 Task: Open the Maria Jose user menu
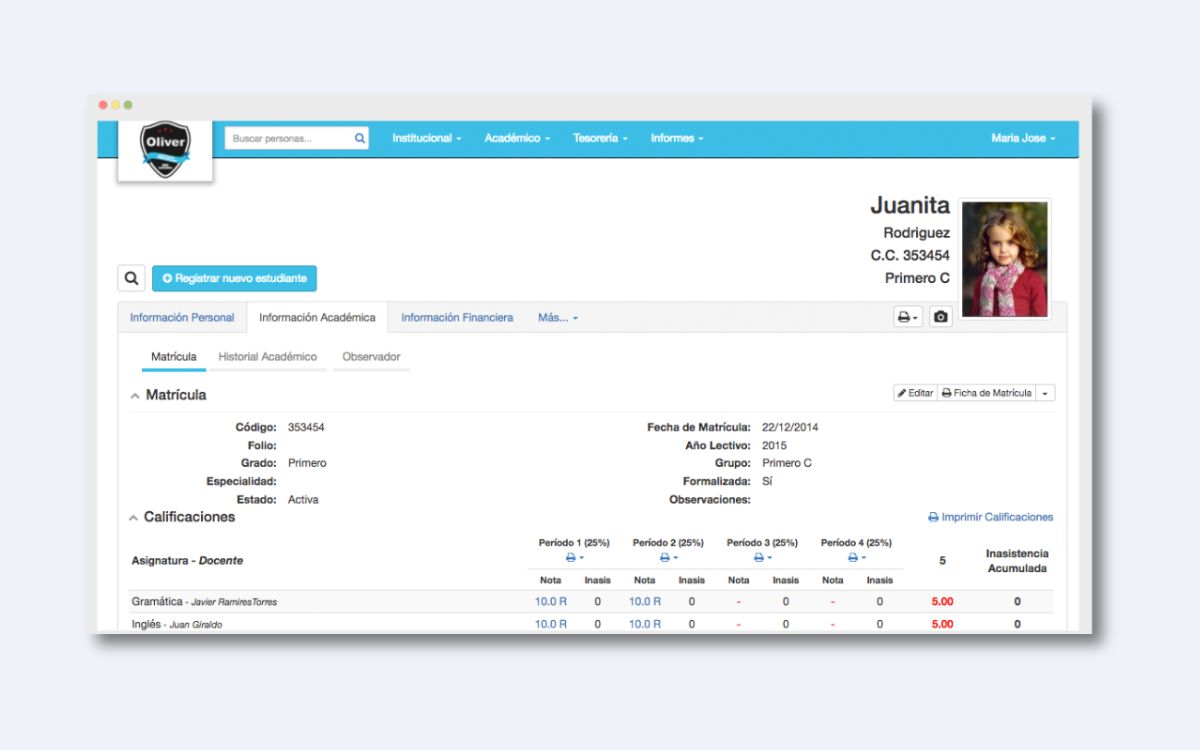click(x=1023, y=138)
